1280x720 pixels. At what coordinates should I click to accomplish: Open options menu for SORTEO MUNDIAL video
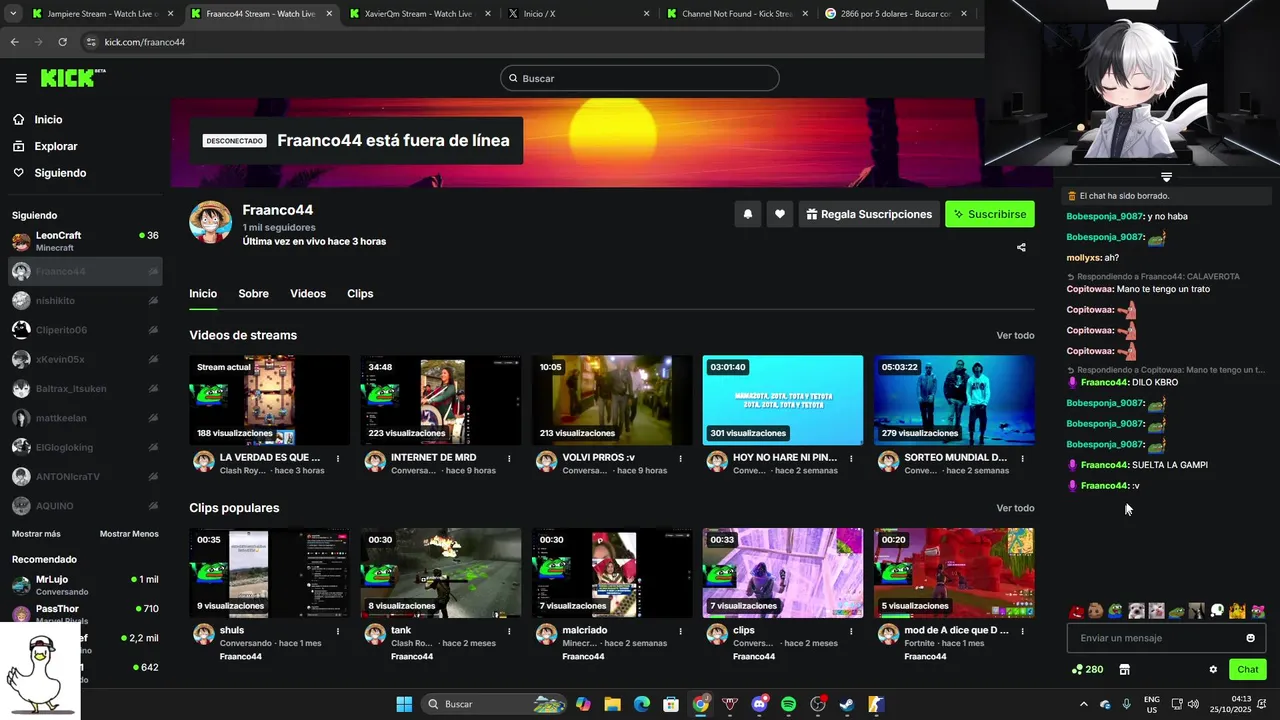[1022, 458]
